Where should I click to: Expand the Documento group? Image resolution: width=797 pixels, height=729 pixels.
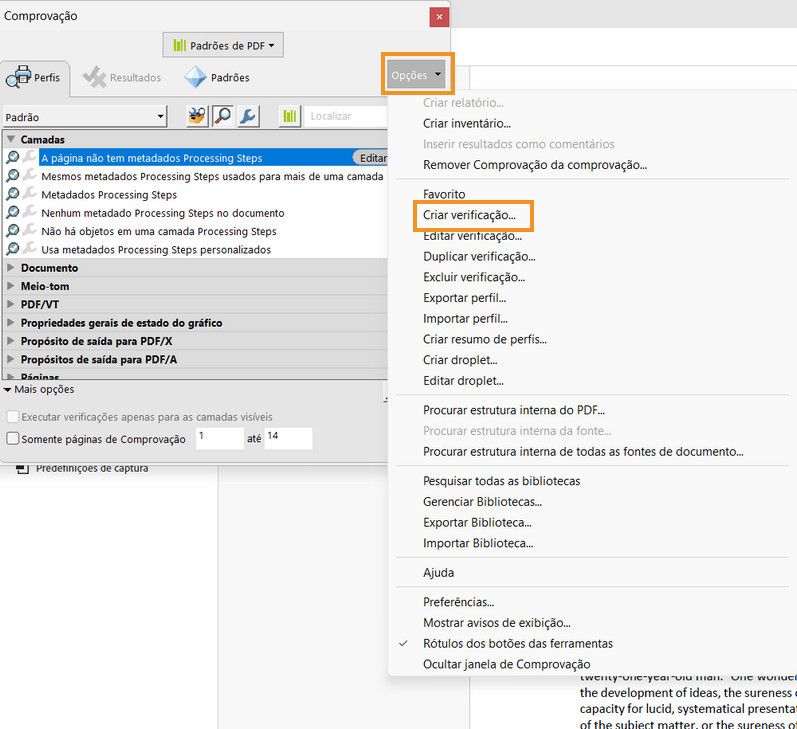pos(11,267)
